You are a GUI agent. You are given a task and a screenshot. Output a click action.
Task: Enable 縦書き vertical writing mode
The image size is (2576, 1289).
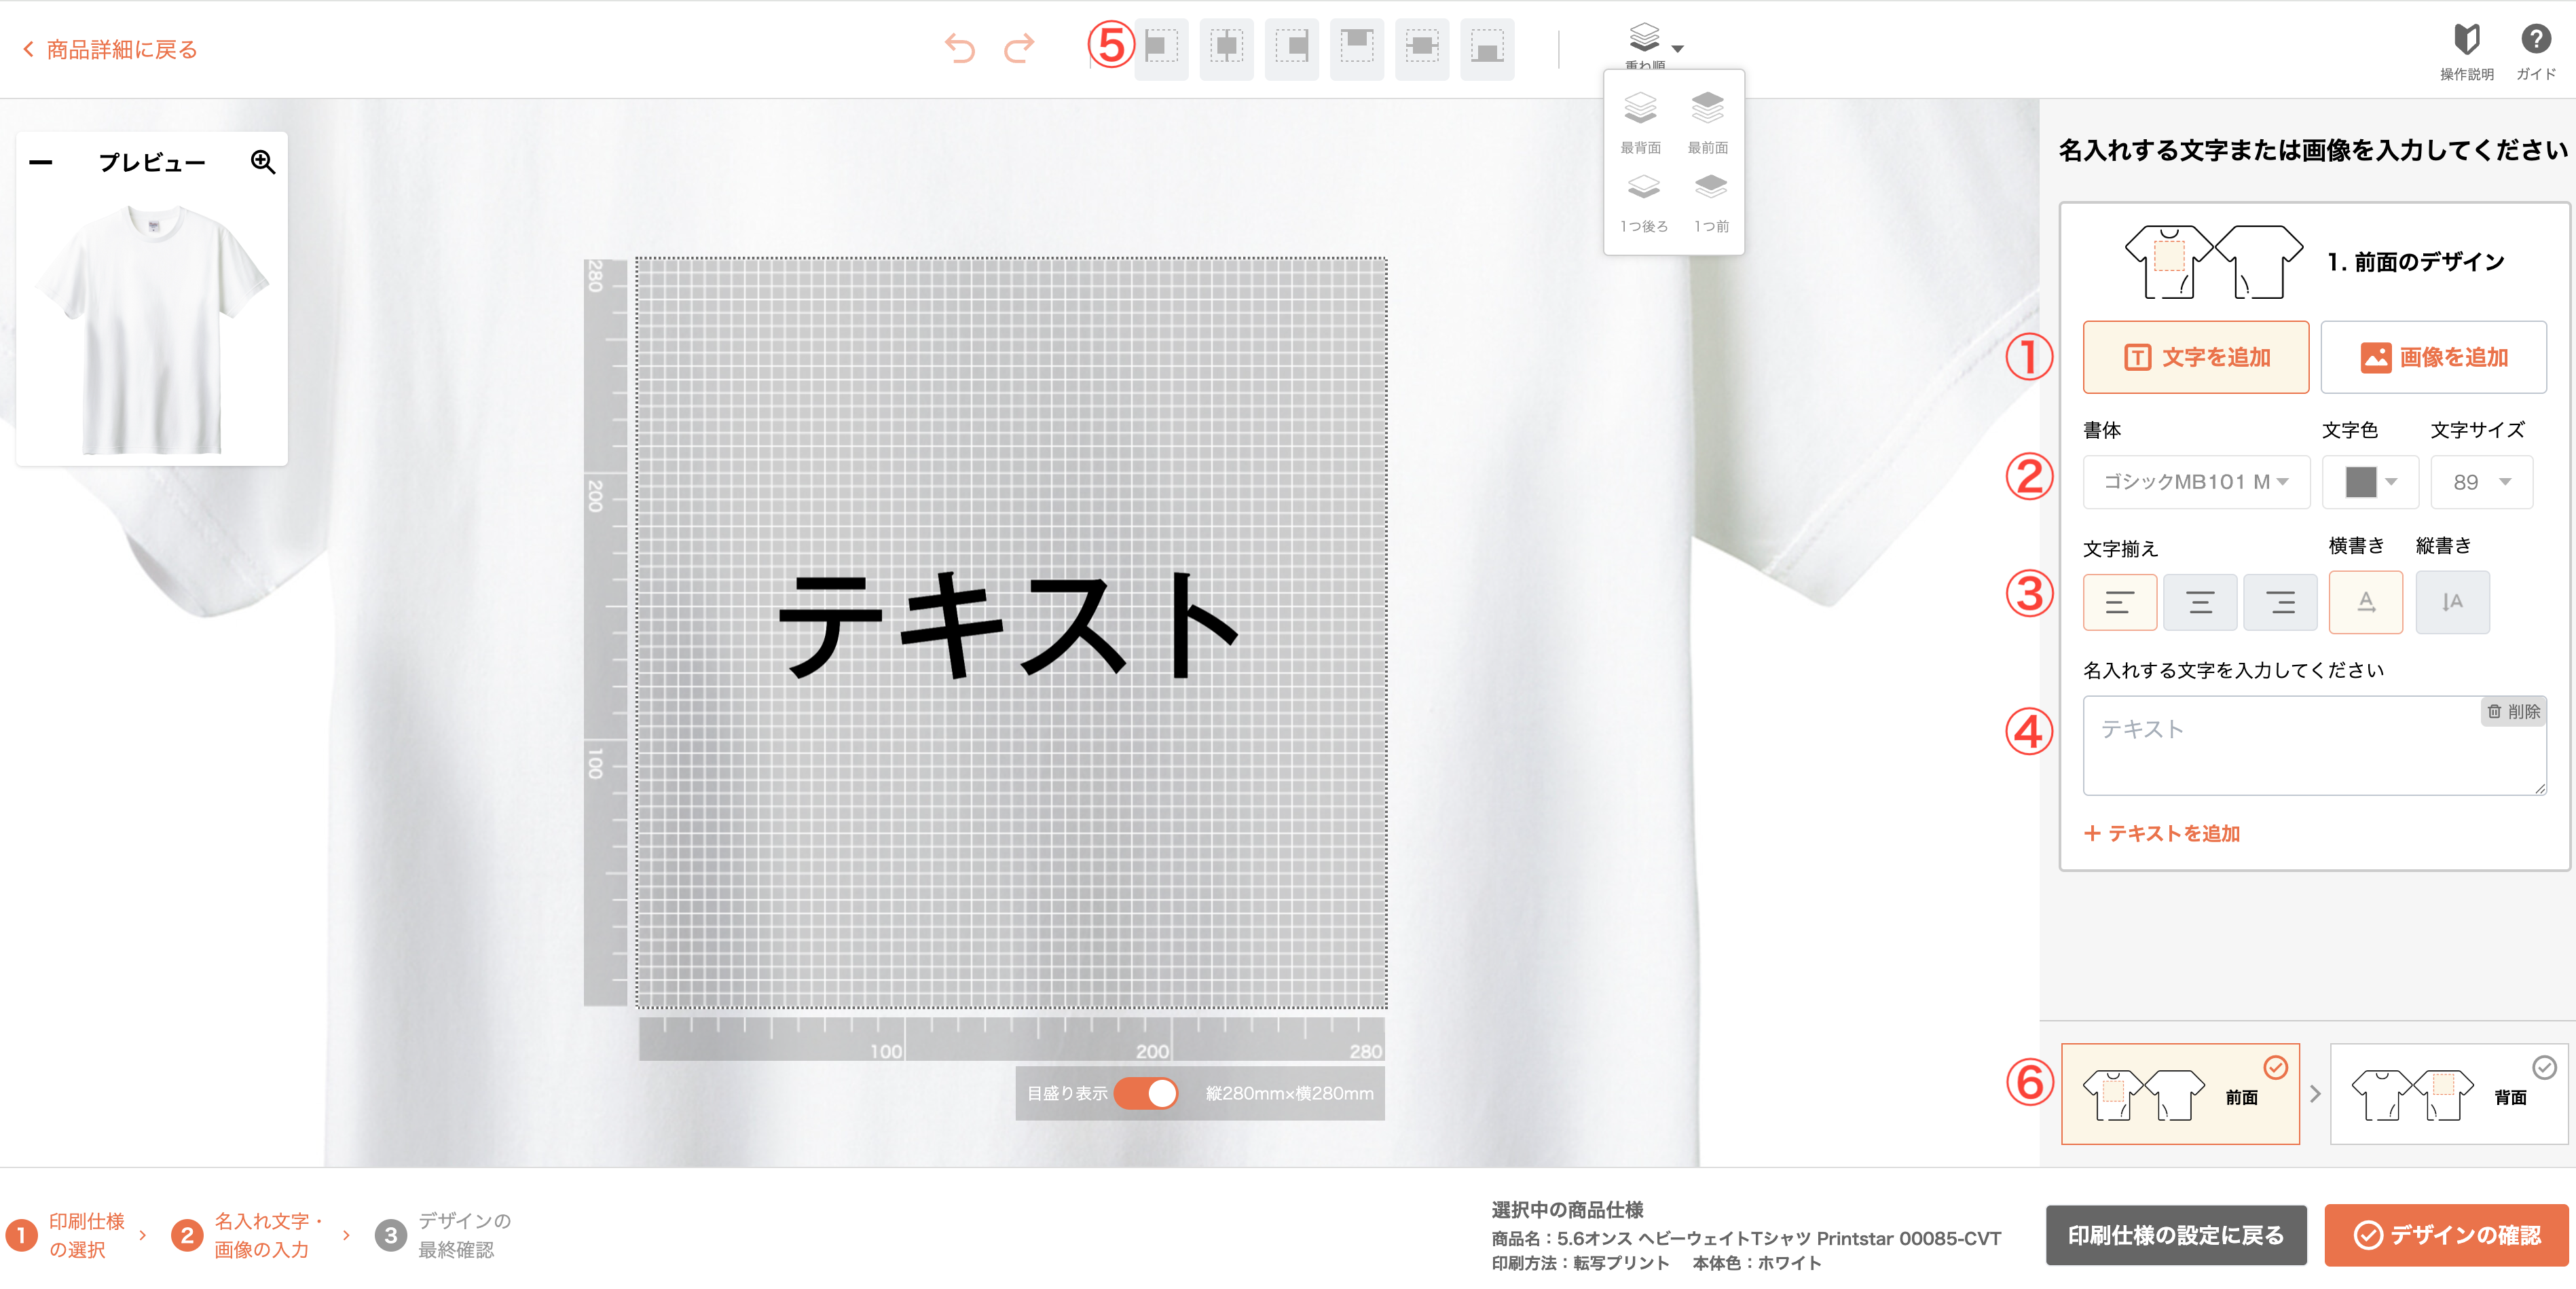point(2451,602)
